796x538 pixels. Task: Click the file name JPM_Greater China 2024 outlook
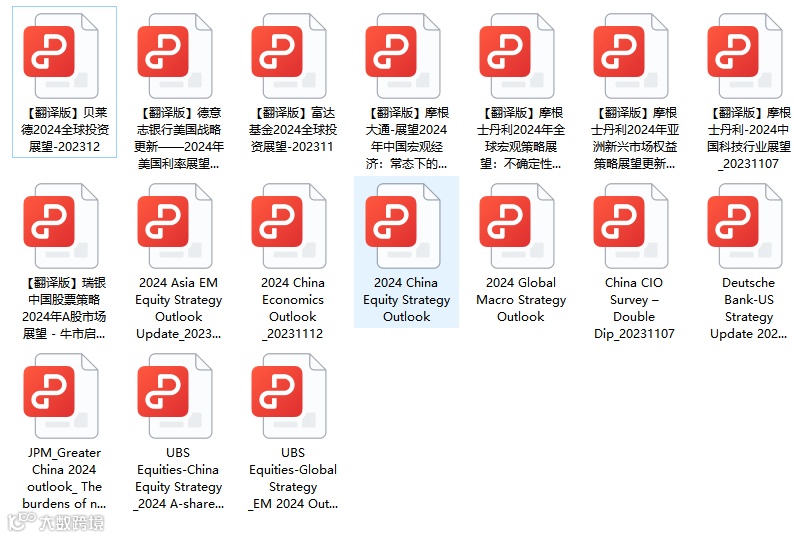pos(64,478)
